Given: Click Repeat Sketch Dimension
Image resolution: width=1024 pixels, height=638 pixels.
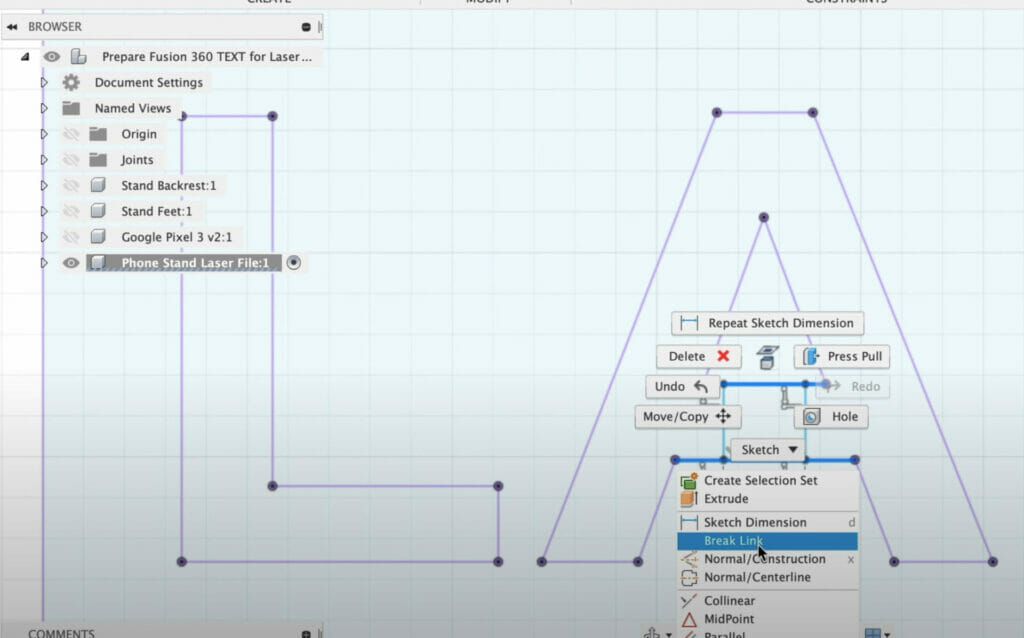Looking at the screenshot, I should click(x=767, y=323).
